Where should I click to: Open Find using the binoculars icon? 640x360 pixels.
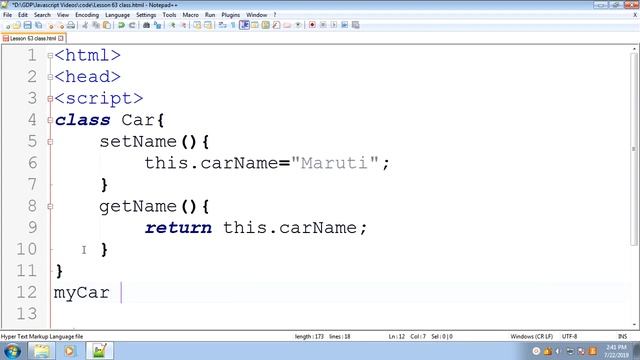pyautogui.click(x=146, y=25)
